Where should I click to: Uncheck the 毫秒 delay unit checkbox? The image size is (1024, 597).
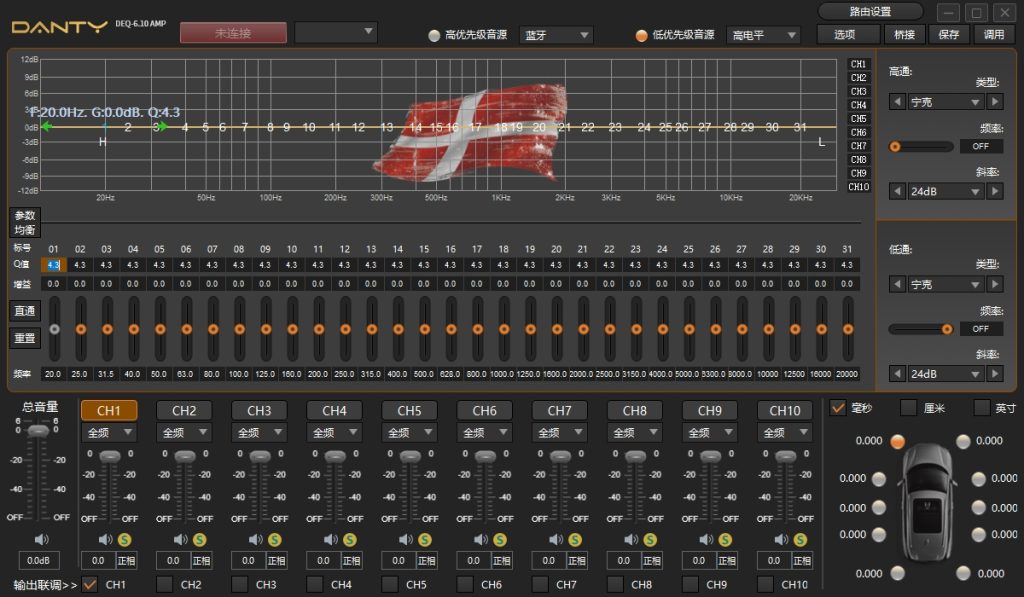click(x=838, y=408)
